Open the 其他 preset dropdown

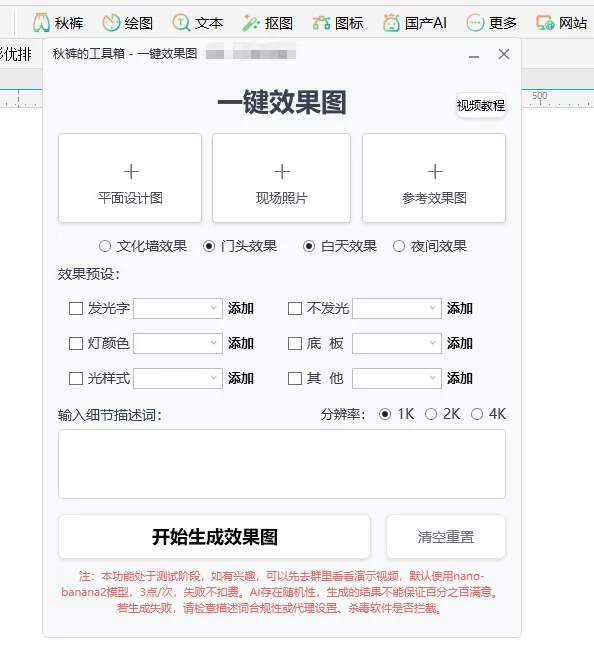397,379
